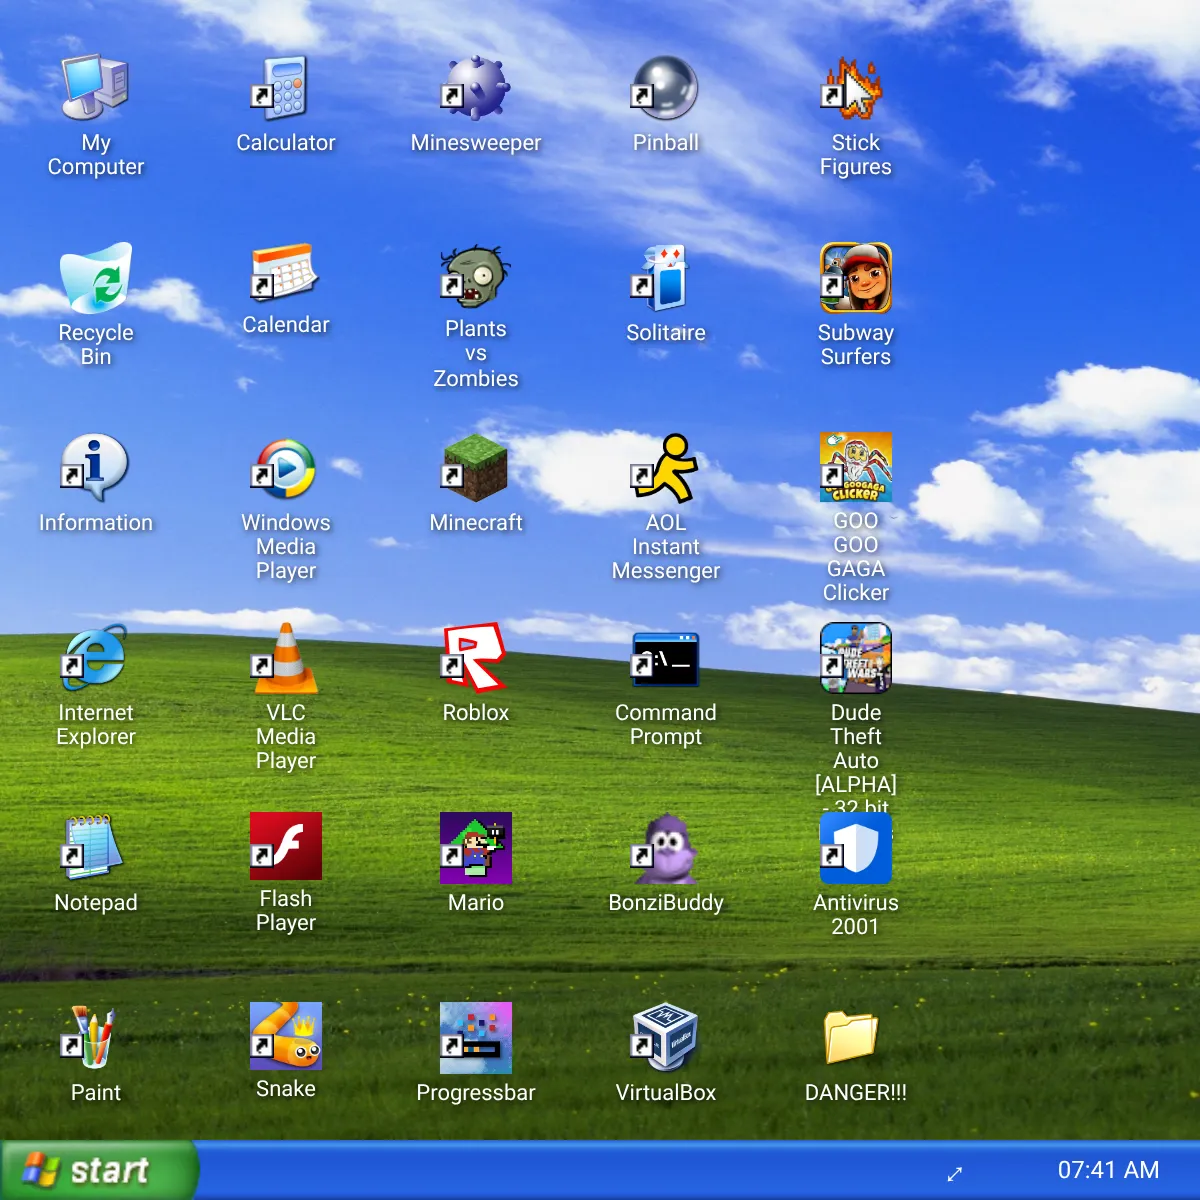Launch the purple BonziBuddy icon

point(666,848)
